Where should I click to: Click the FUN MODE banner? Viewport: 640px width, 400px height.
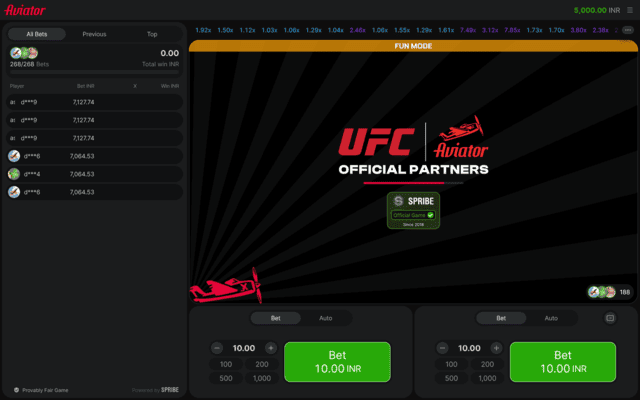pos(413,46)
